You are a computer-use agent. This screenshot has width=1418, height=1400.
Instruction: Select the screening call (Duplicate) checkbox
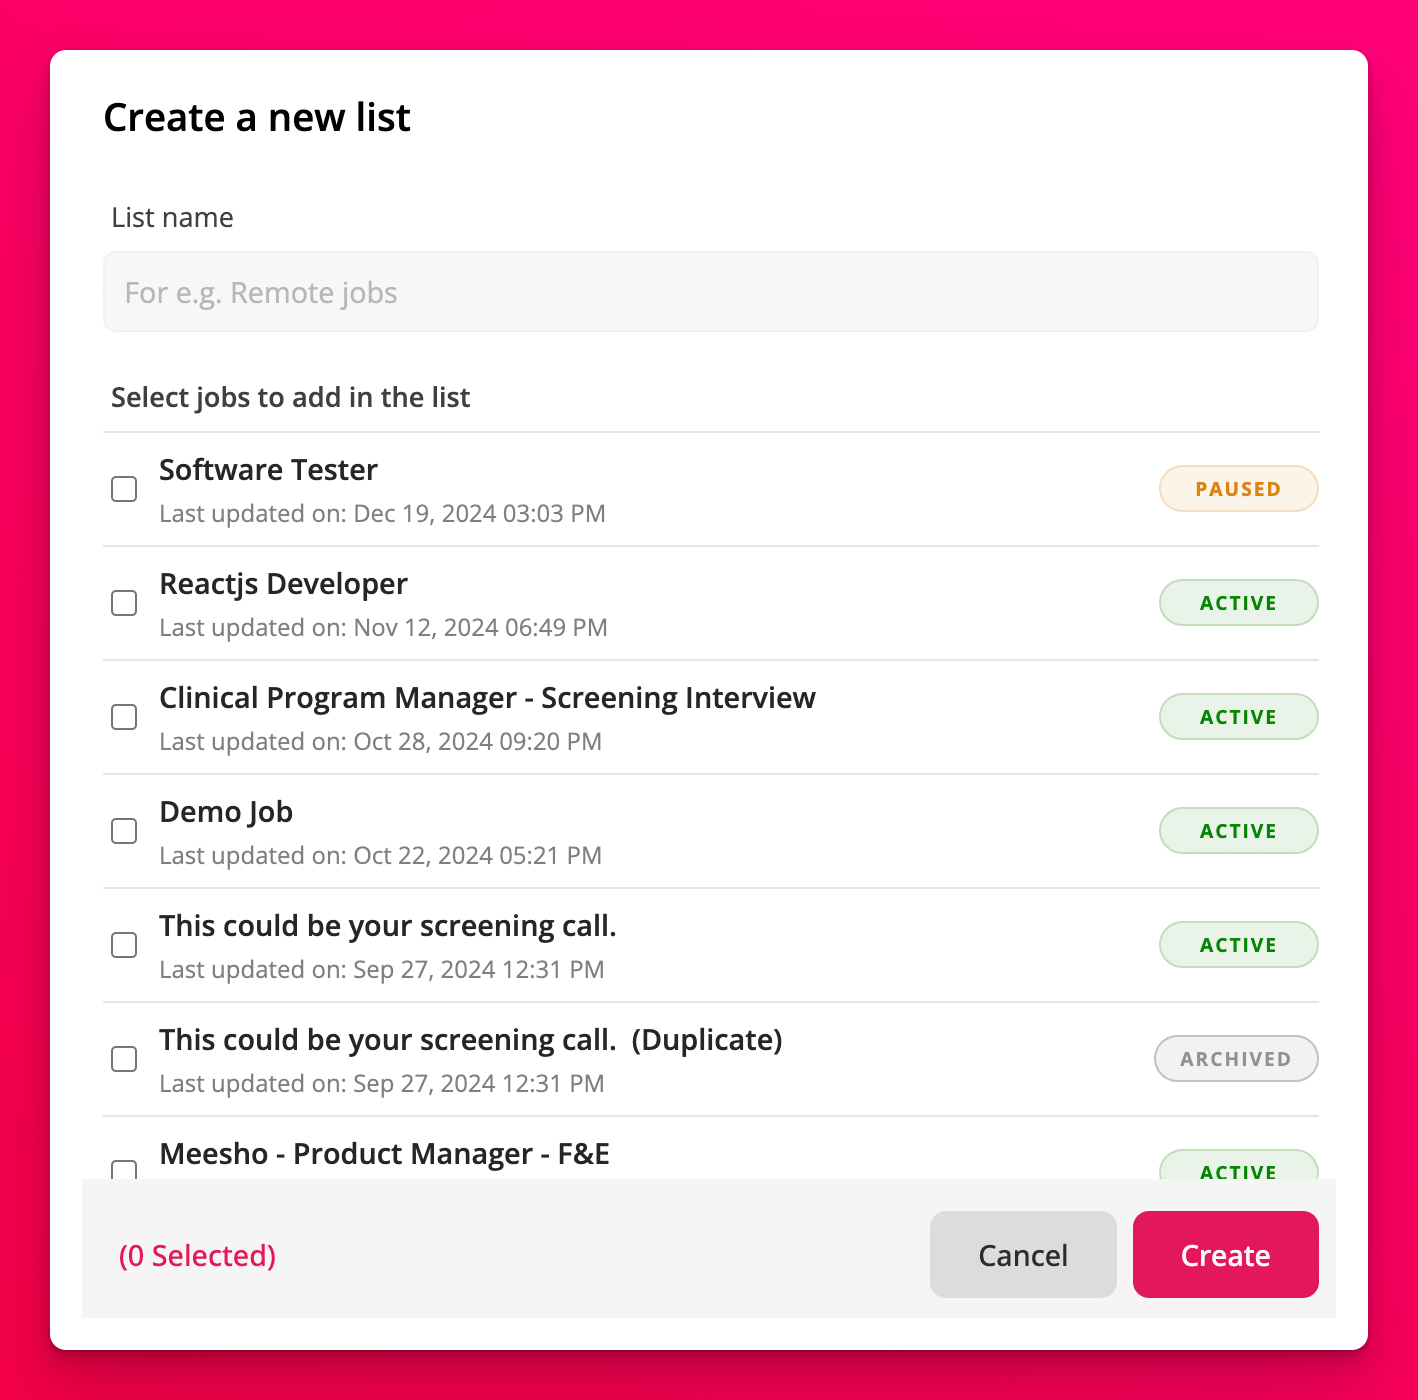pyautogui.click(x=124, y=1059)
